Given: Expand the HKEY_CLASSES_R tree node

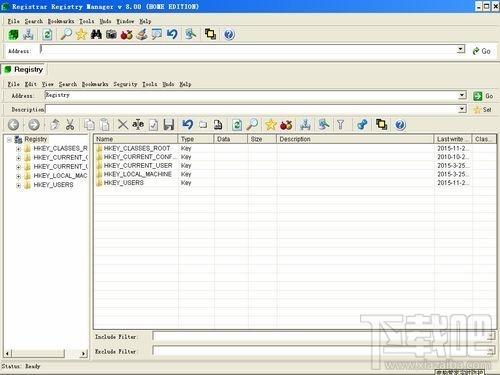Looking at the screenshot, I should point(18,149).
